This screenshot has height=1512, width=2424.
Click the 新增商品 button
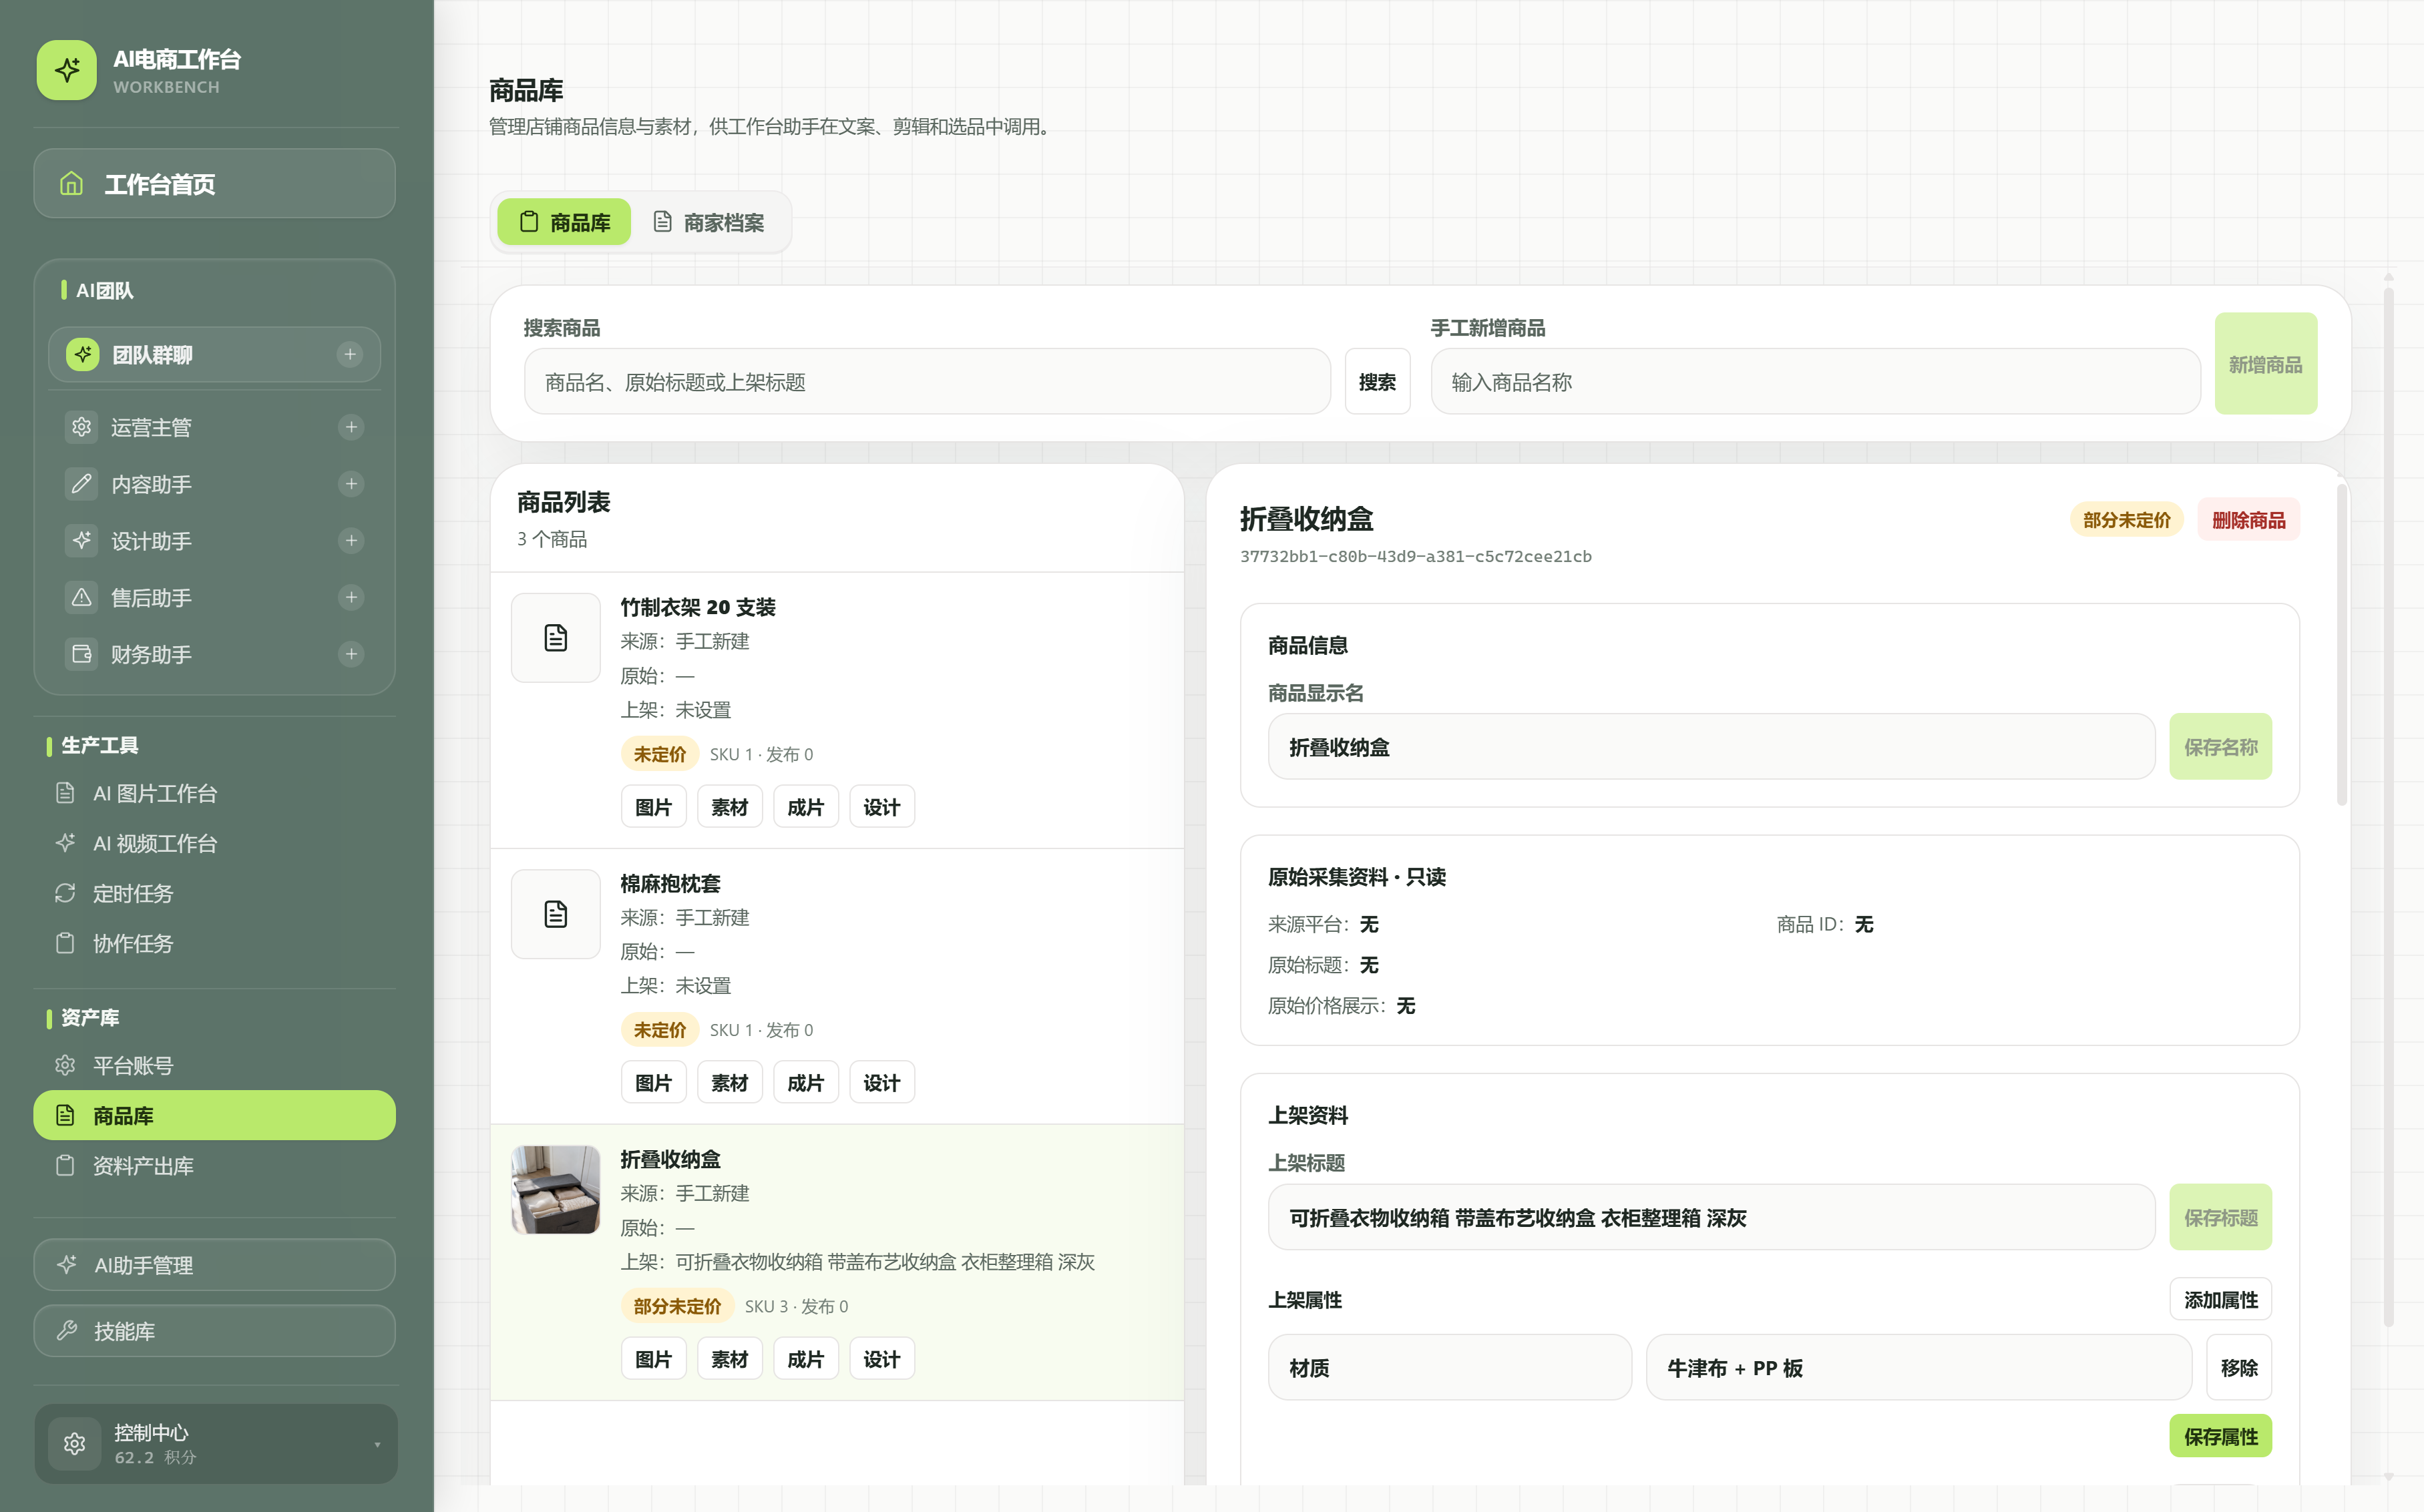coord(2265,364)
